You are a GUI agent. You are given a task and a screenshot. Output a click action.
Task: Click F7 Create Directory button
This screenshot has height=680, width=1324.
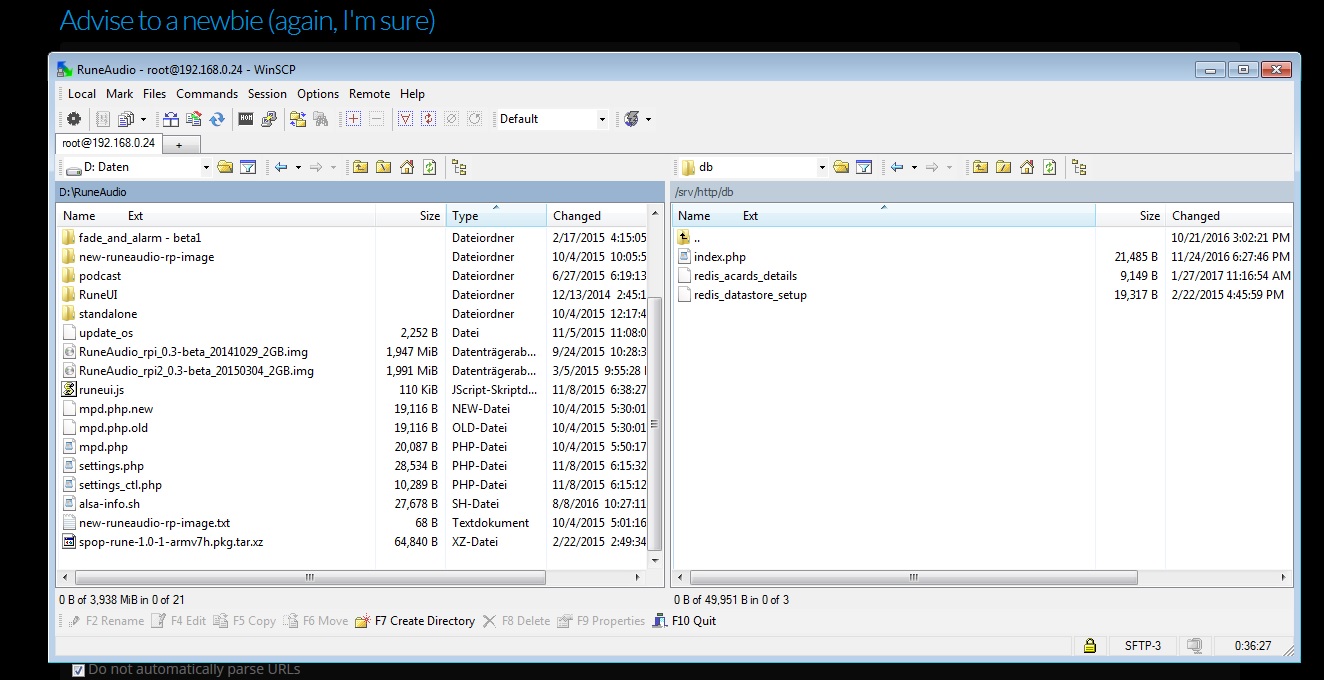[x=415, y=621]
